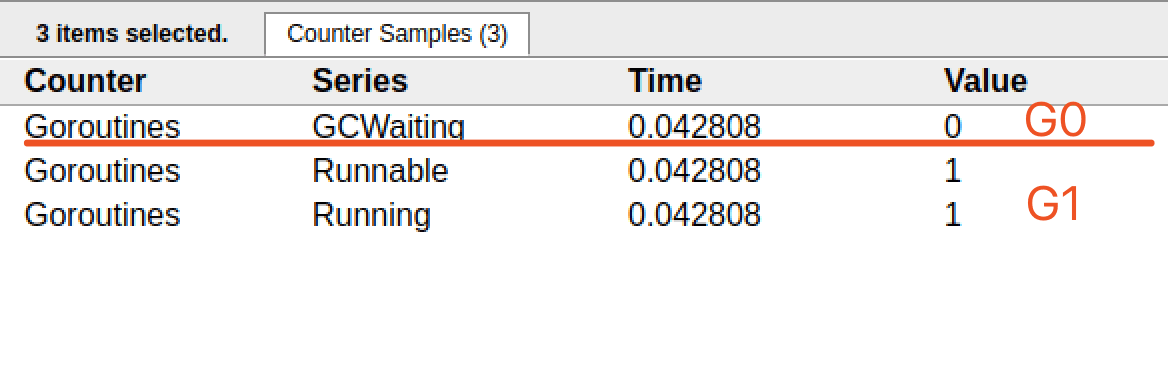The width and height of the screenshot is (1168, 372).
Task: Click value 0 in GCWaiting row
Action: [x=953, y=127]
